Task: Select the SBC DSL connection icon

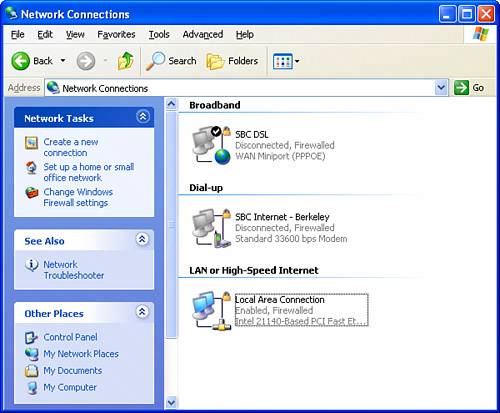Action: tap(212, 145)
